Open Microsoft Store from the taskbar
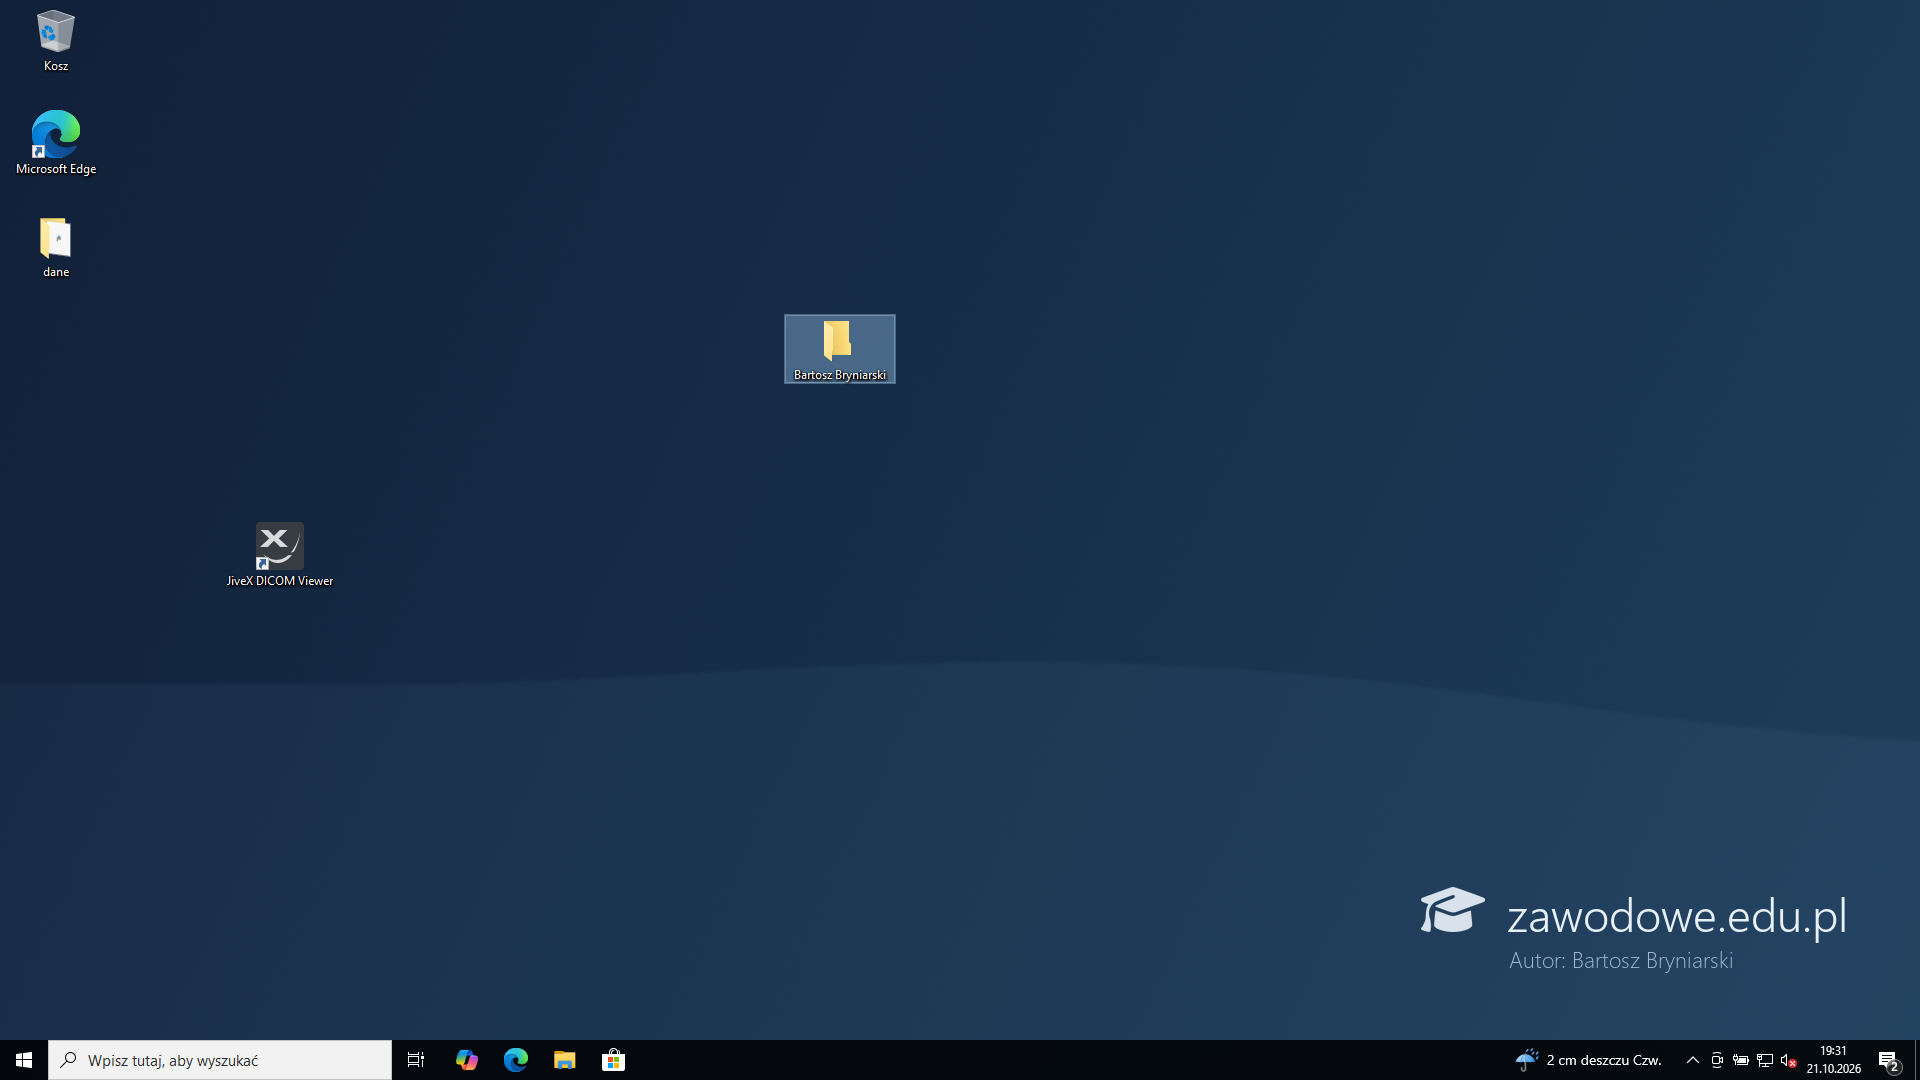1920x1080 pixels. click(613, 1060)
